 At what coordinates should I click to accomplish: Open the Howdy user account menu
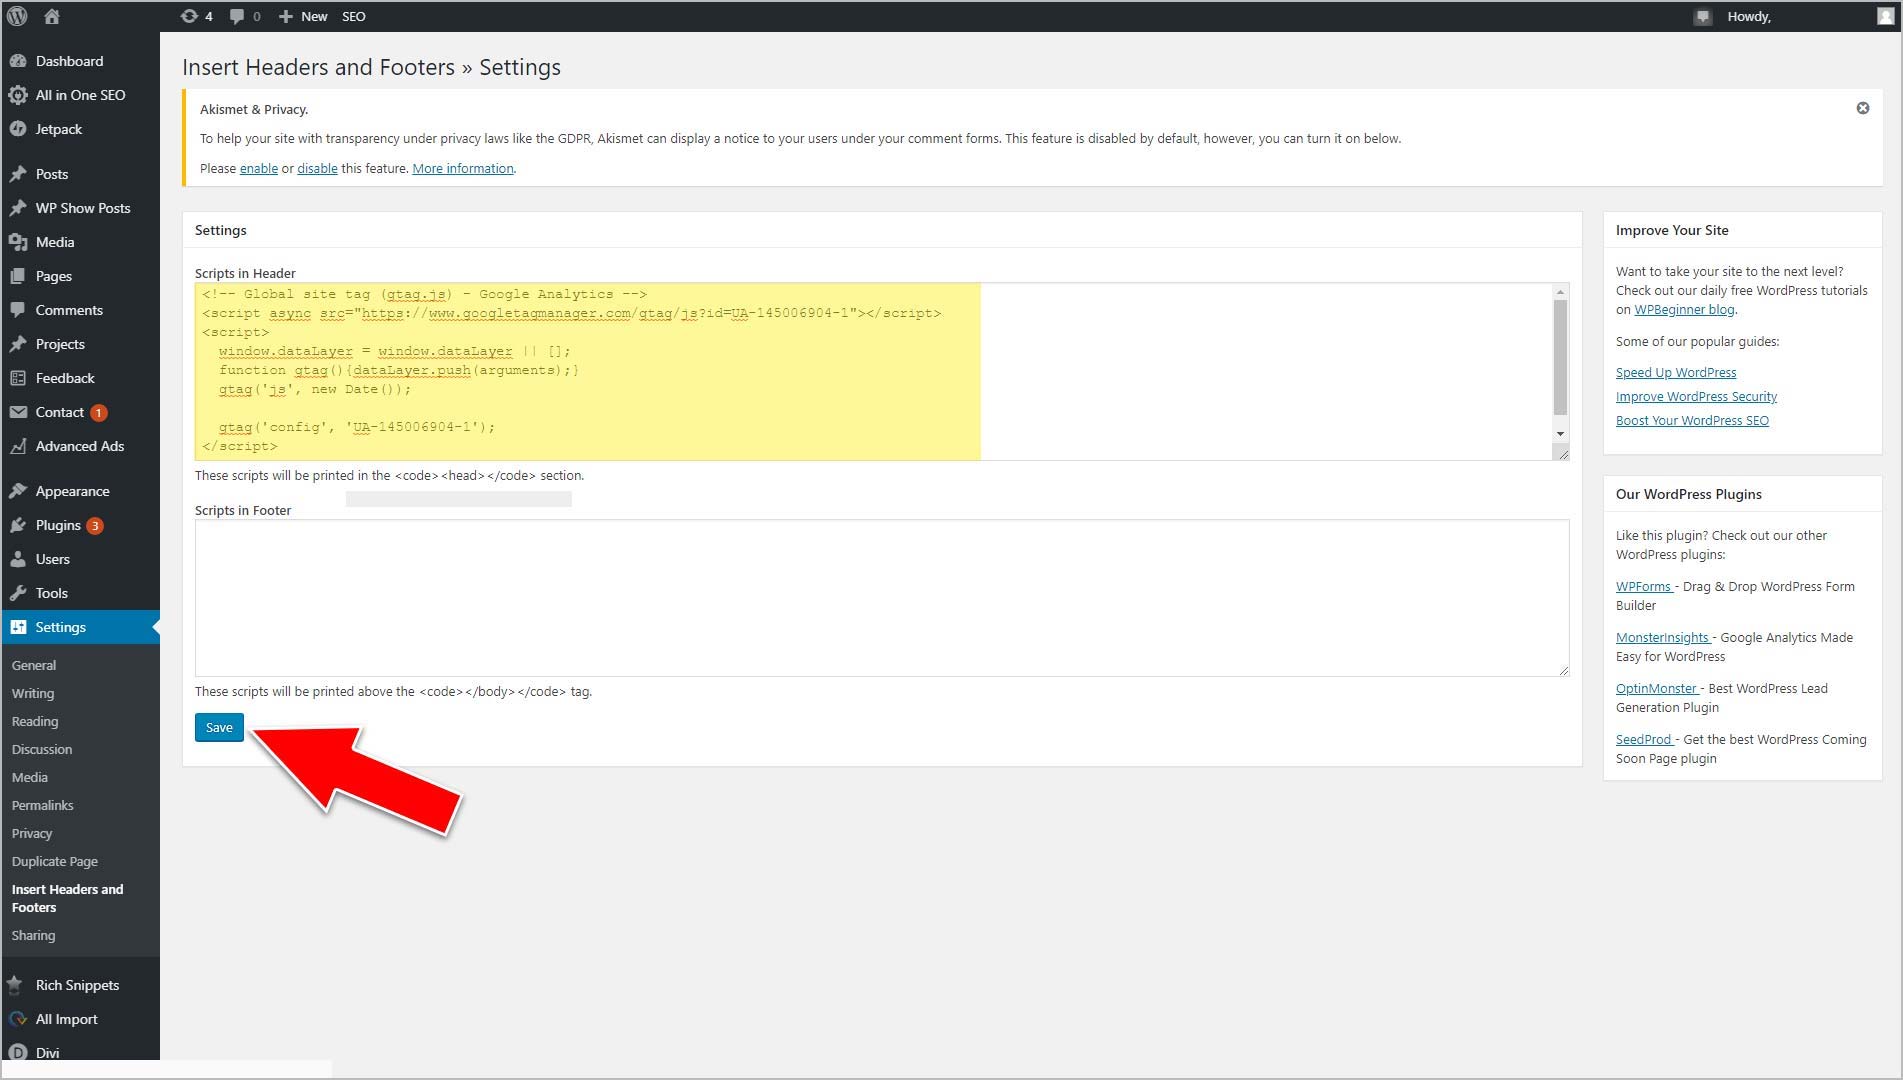click(1749, 16)
